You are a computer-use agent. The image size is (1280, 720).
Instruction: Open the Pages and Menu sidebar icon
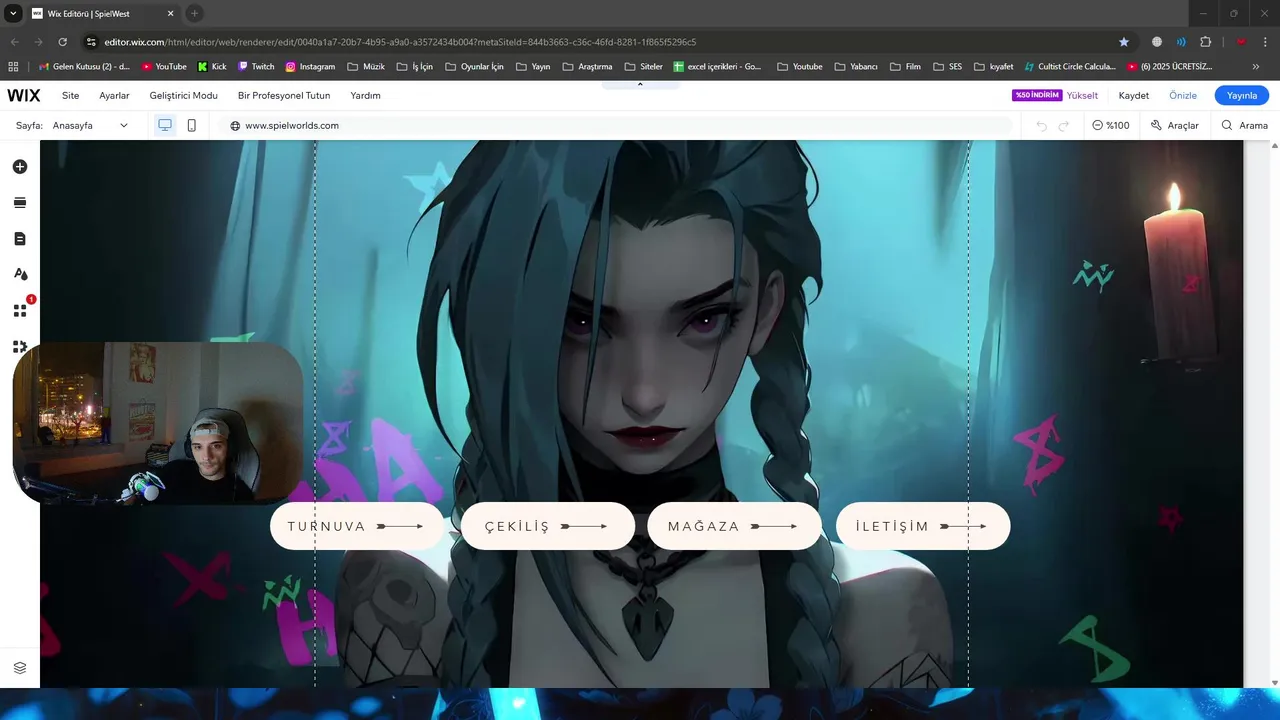[20, 239]
